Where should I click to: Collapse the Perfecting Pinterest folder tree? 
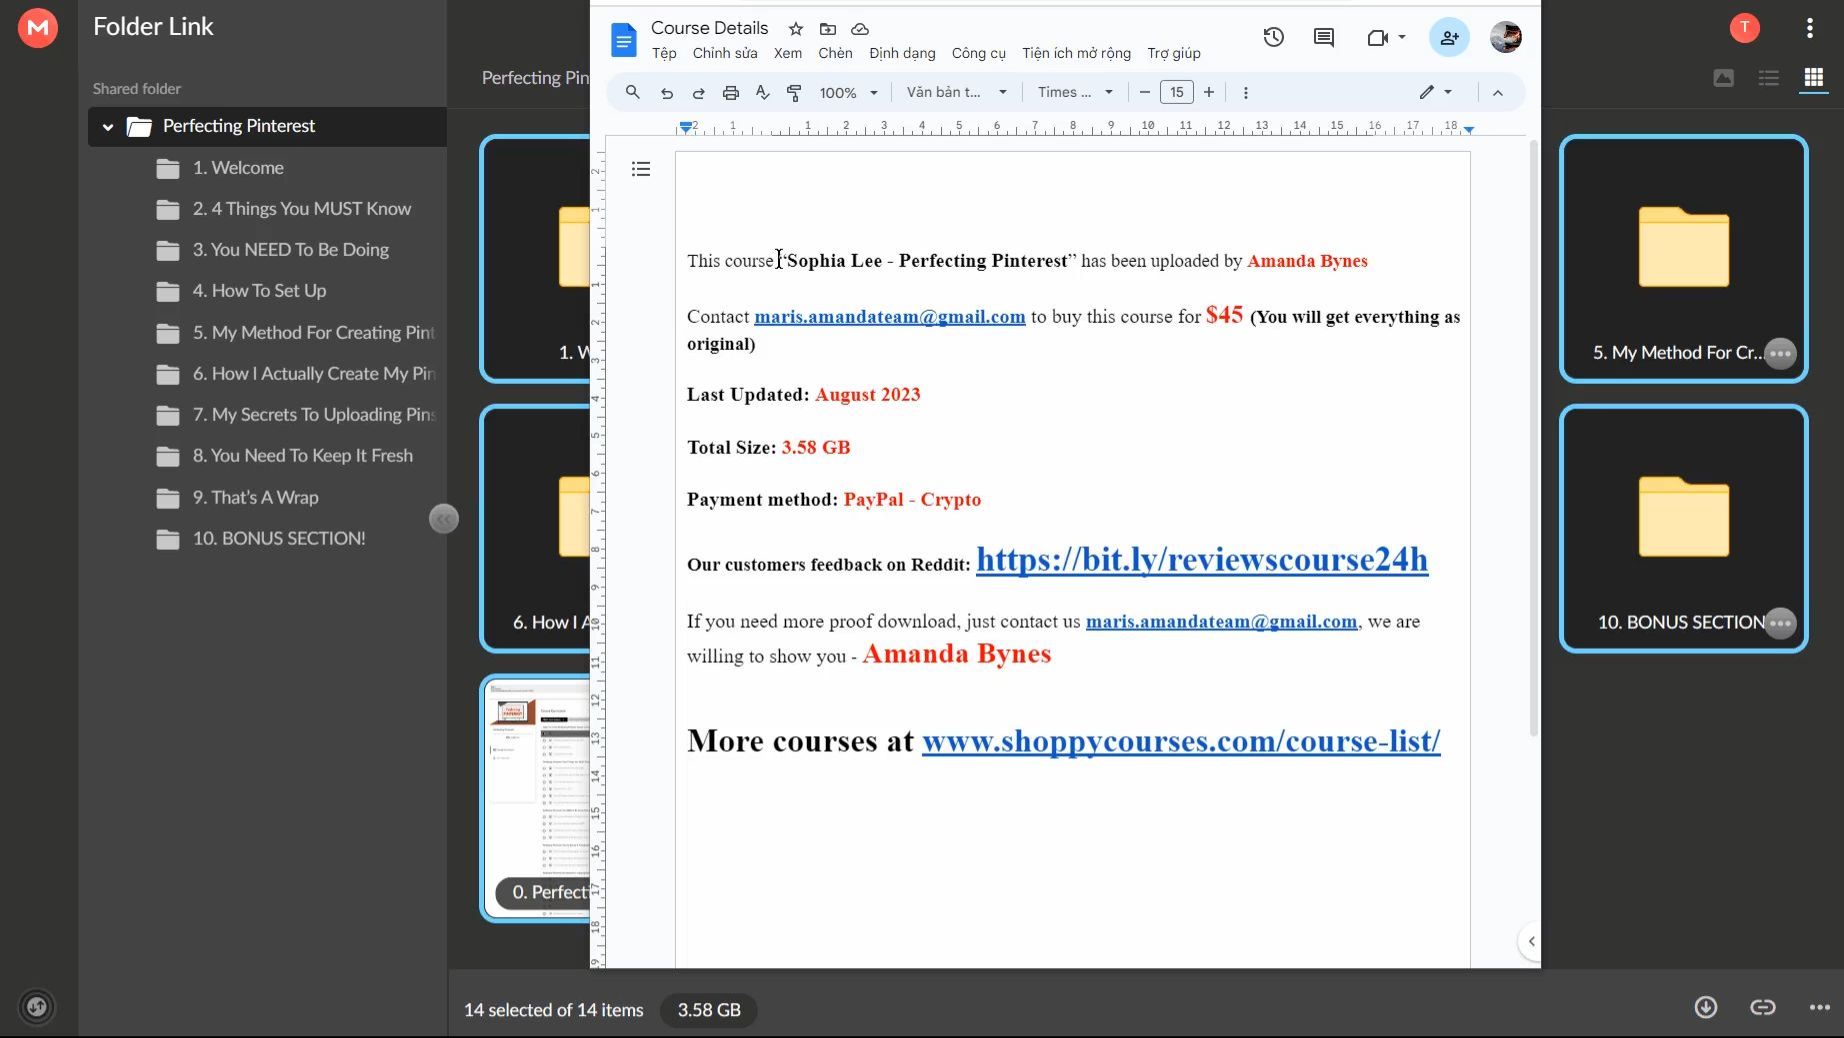coord(108,127)
